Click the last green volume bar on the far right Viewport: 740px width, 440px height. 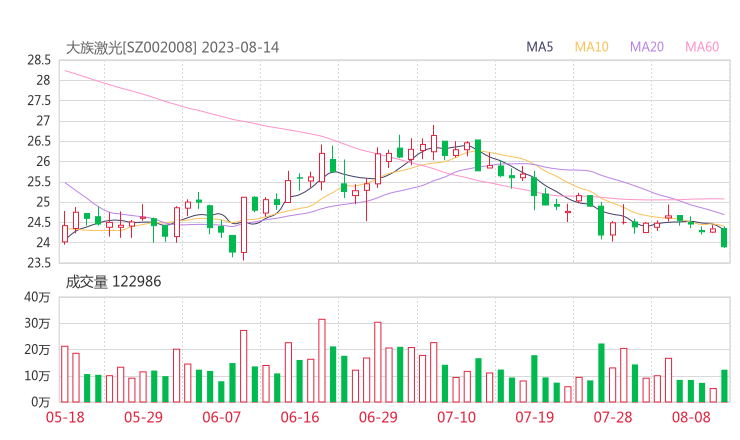(x=724, y=386)
